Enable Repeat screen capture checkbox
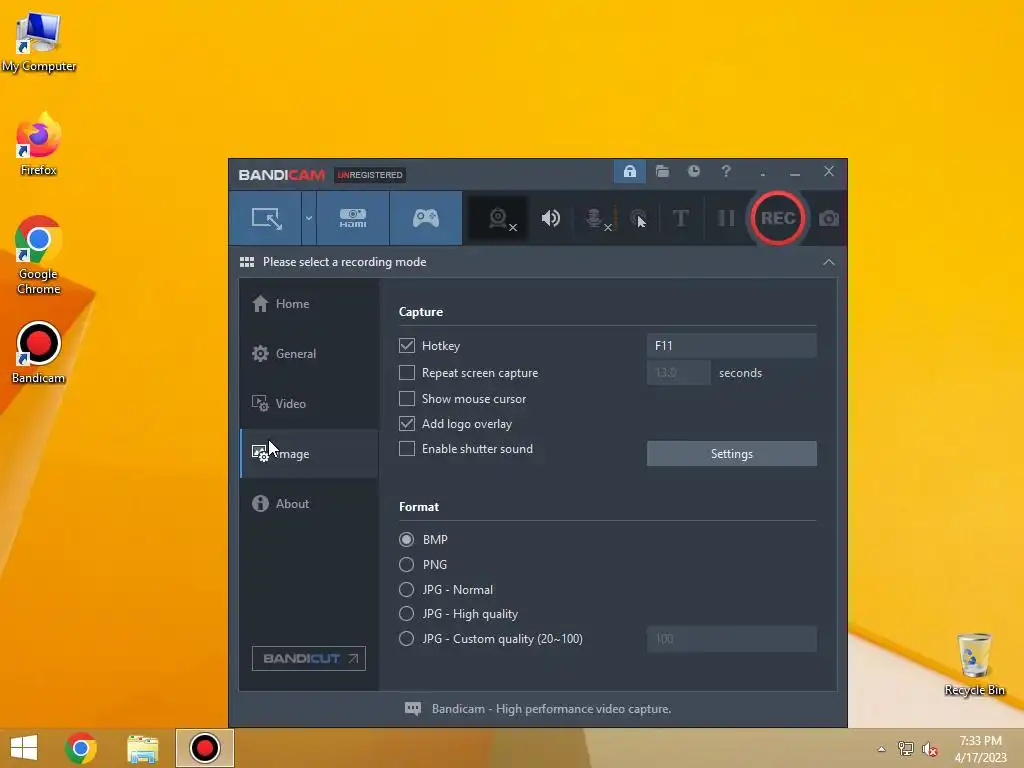1024x768 pixels. pos(407,372)
